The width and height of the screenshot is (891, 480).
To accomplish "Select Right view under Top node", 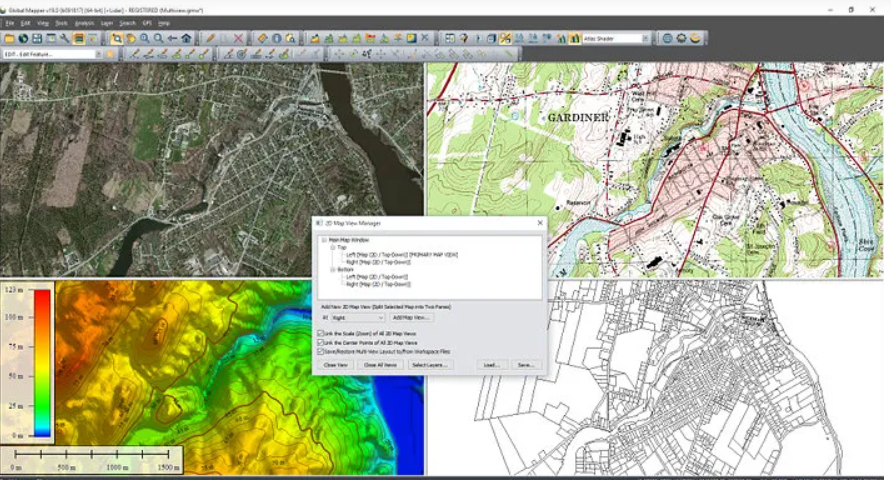I will point(378,262).
